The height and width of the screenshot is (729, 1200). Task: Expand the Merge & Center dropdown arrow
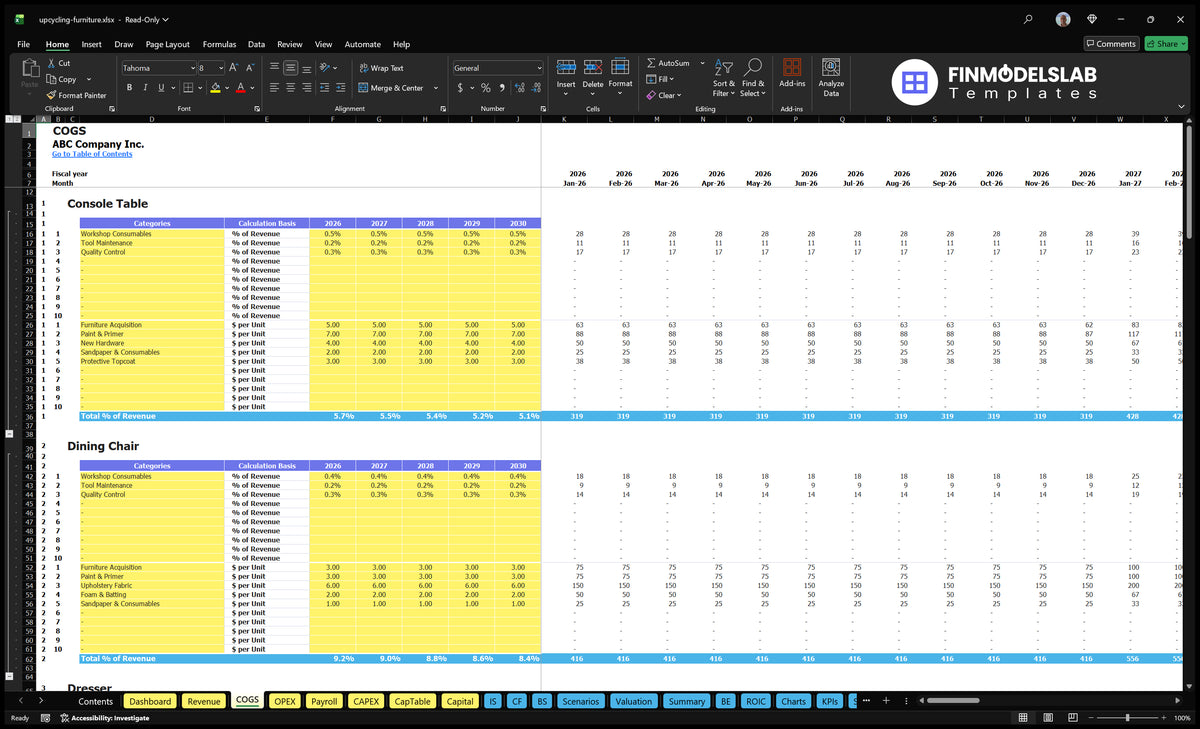[x=436, y=88]
